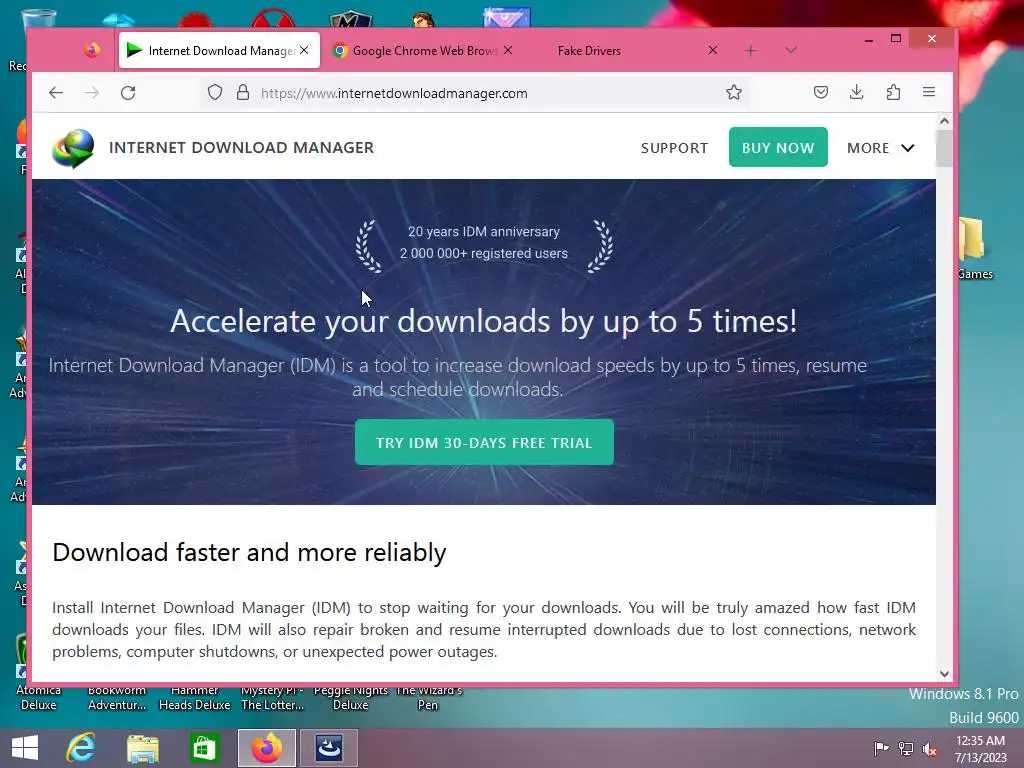1024x768 pixels.
Task: Launch Internet Explorer from the taskbar
Action: point(81,748)
